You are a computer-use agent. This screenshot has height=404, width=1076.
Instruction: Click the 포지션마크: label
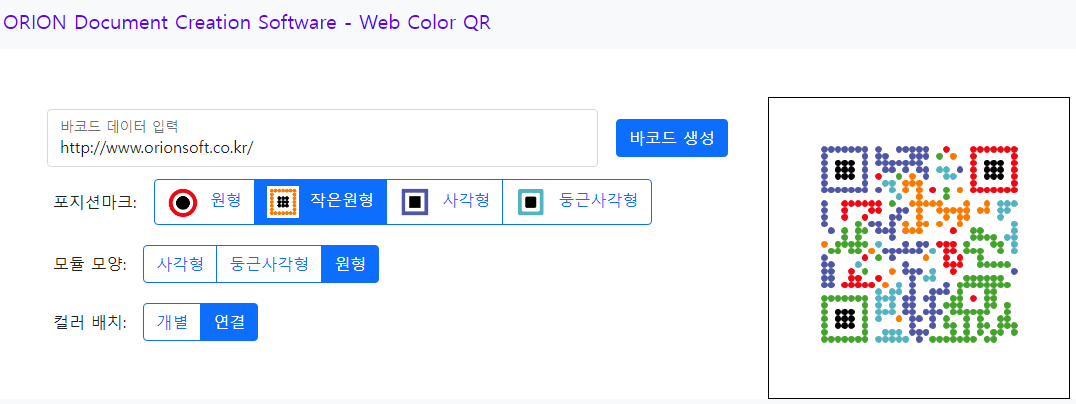[x=95, y=202]
